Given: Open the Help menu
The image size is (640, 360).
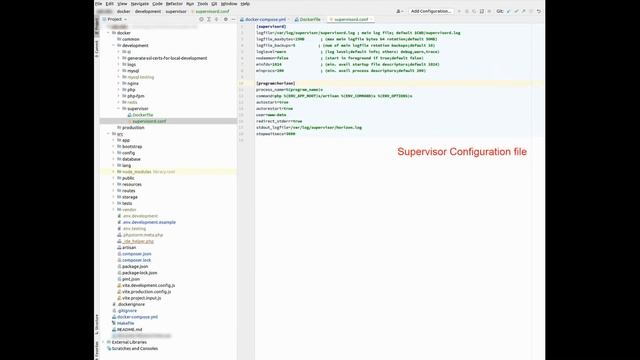Looking at the screenshot, I should (x=245, y=4).
